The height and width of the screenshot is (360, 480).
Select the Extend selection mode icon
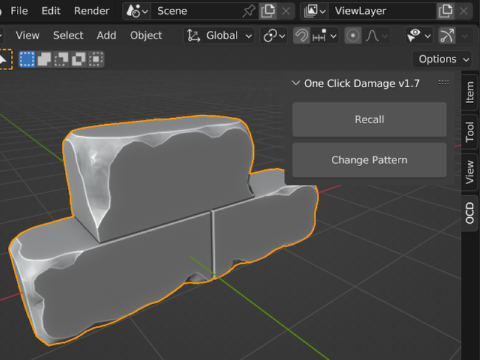point(44,59)
